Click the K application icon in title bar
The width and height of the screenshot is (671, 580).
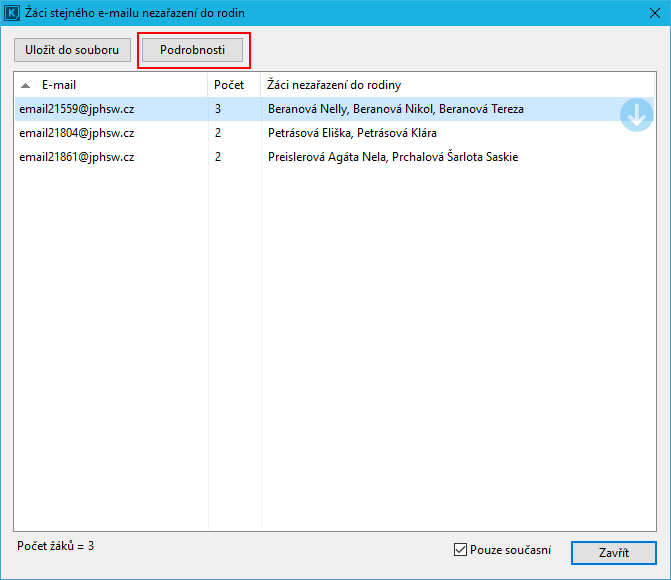pos(13,13)
